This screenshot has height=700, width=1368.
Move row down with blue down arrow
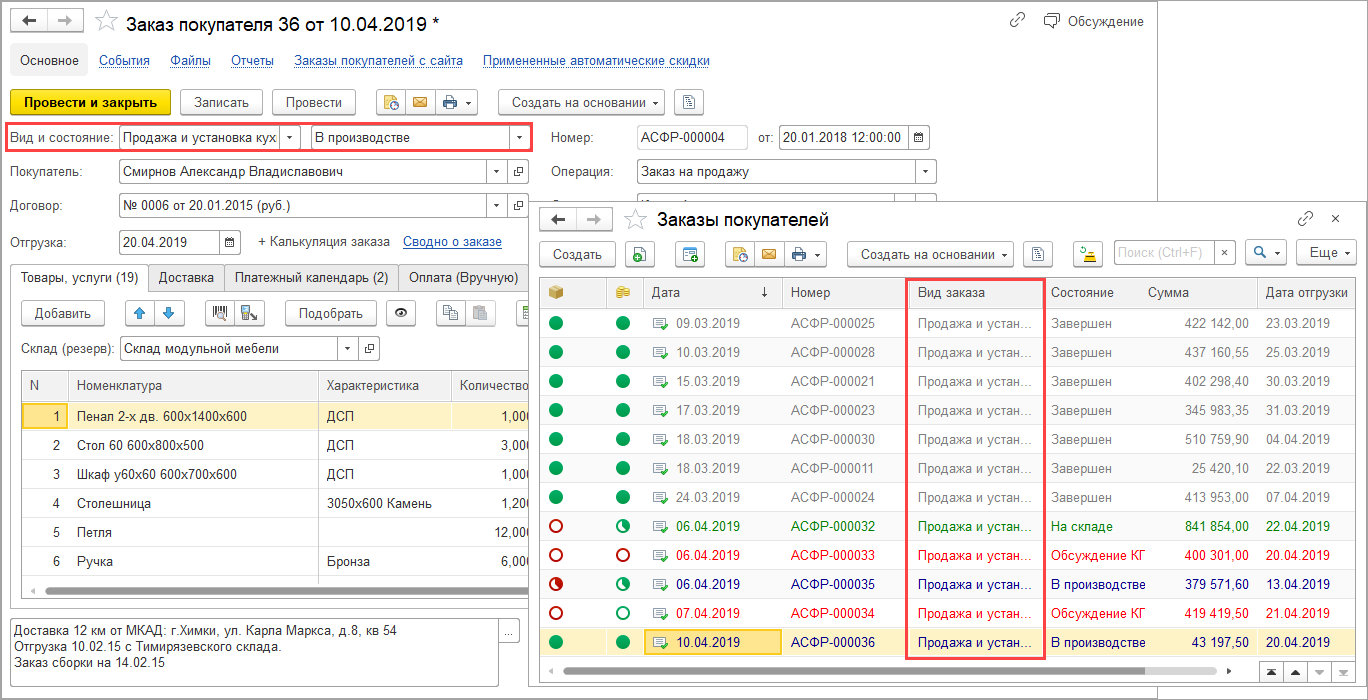click(x=168, y=313)
